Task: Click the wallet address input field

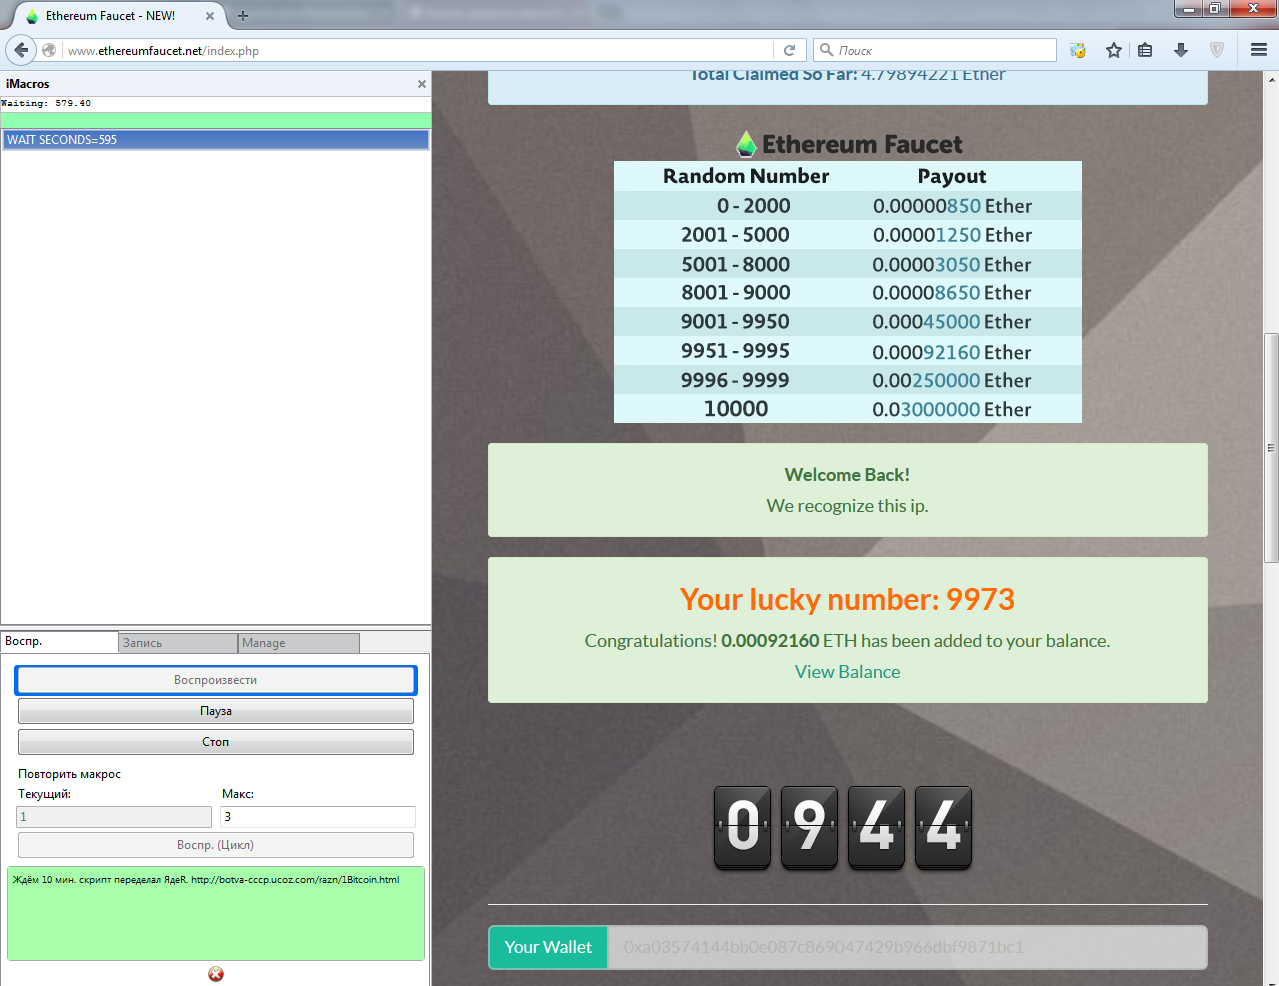Action: point(908,947)
